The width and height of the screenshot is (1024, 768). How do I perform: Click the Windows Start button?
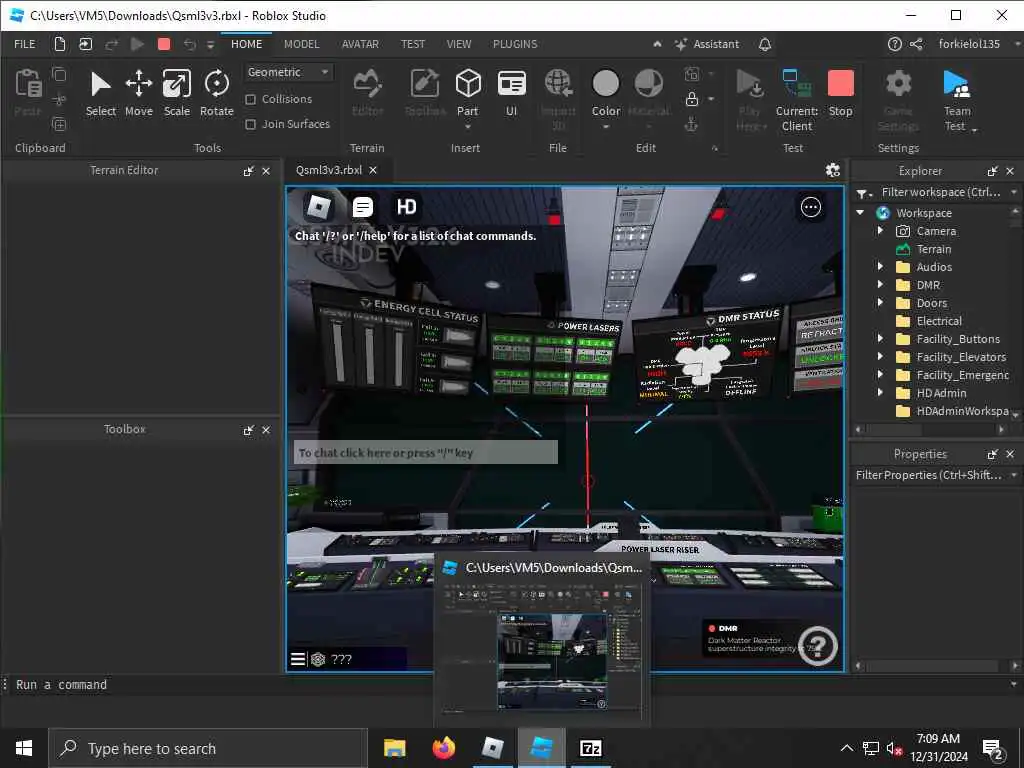click(x=24, y=748)
